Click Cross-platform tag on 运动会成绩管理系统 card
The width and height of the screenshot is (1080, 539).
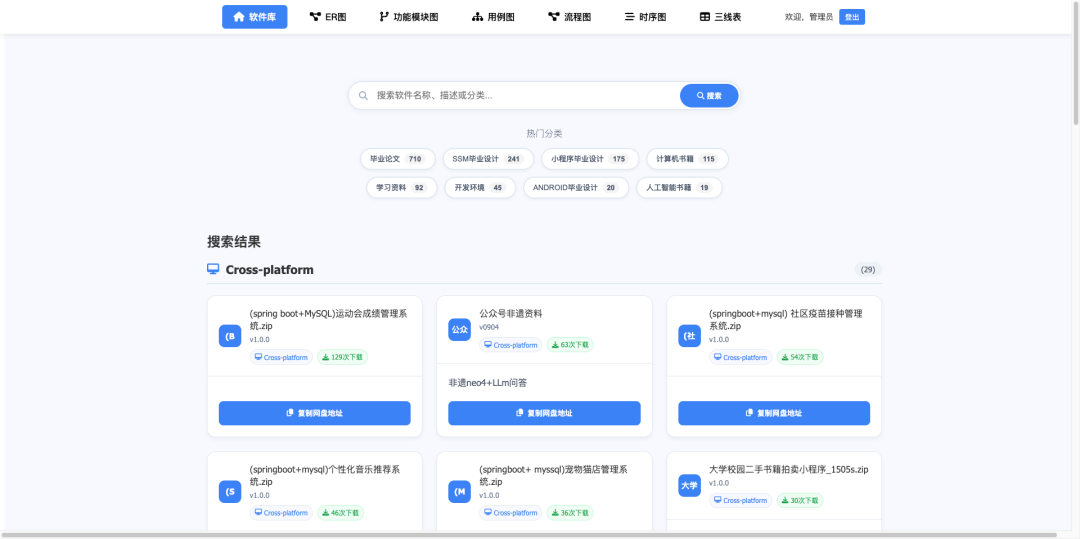281,357
